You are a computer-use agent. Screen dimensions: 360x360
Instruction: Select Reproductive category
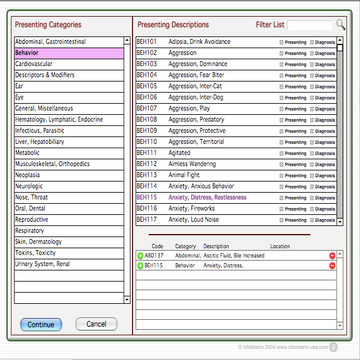click(69, 220)
